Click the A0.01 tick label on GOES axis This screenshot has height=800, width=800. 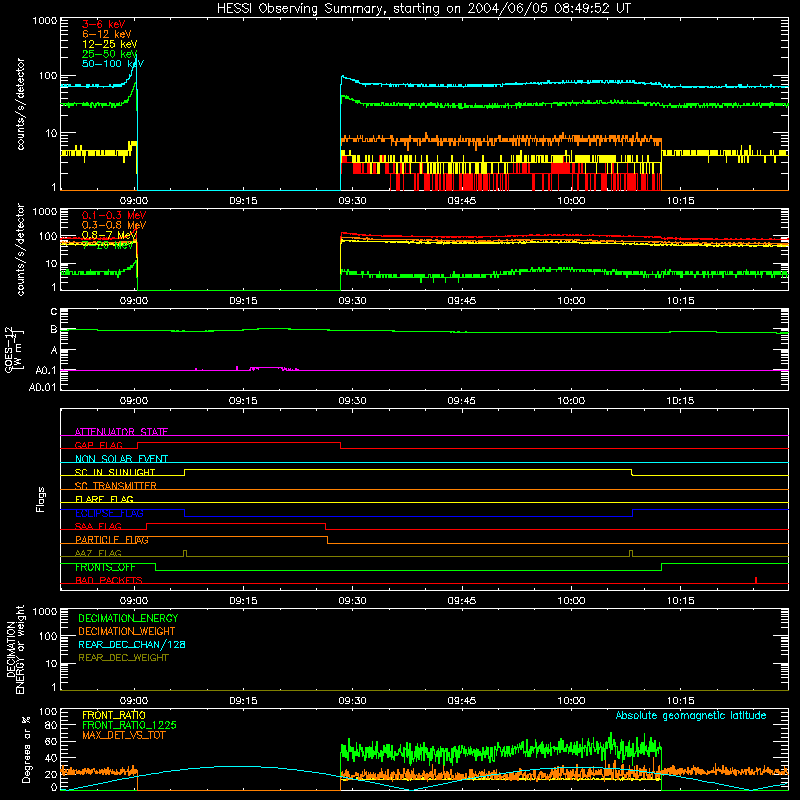click(x=43, y=387)
